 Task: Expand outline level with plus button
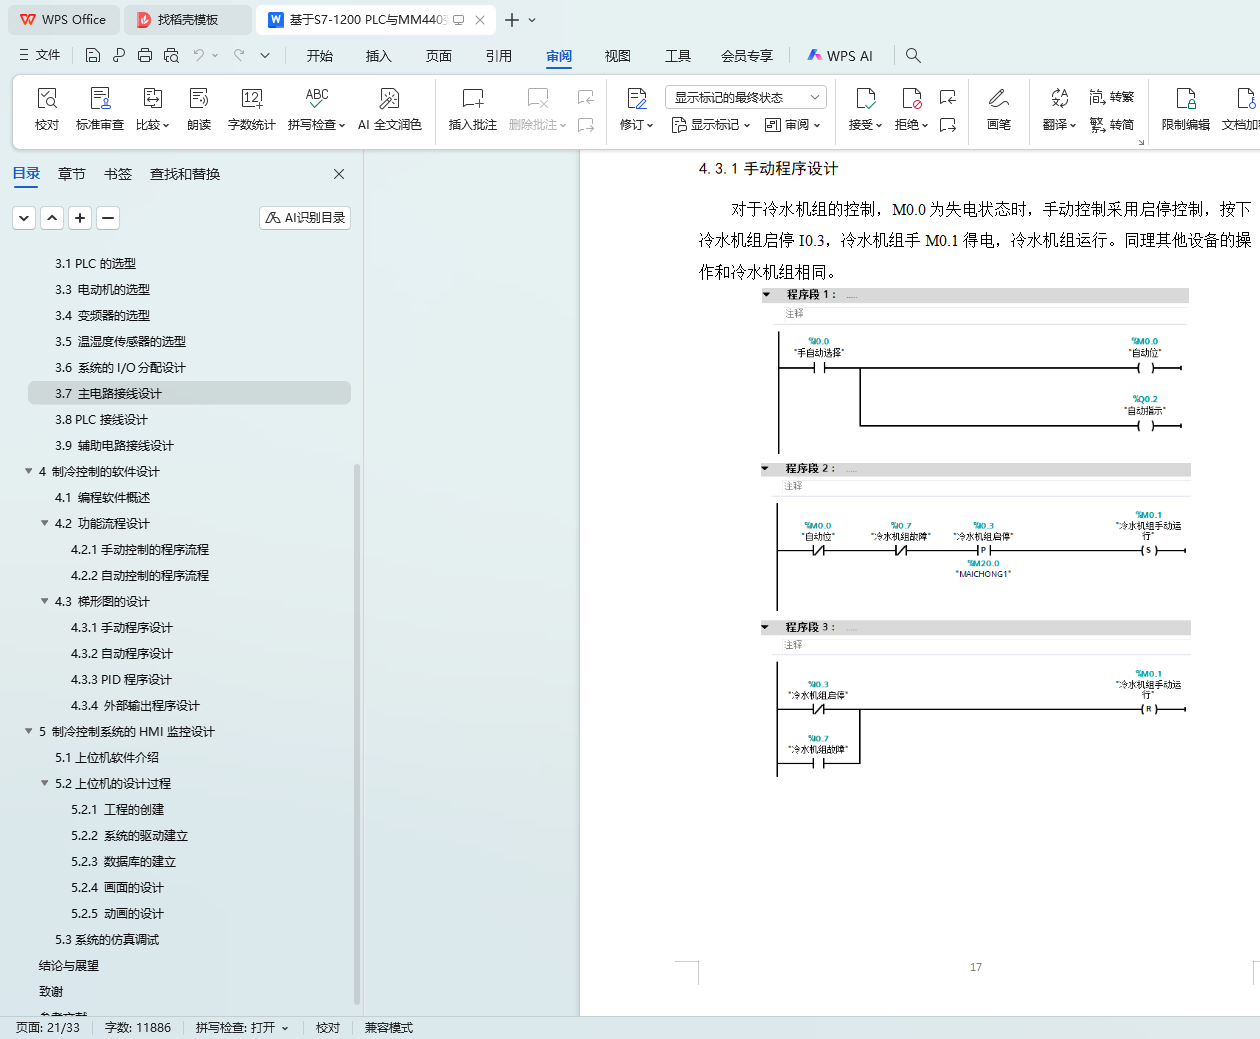[x=80, y=217]
